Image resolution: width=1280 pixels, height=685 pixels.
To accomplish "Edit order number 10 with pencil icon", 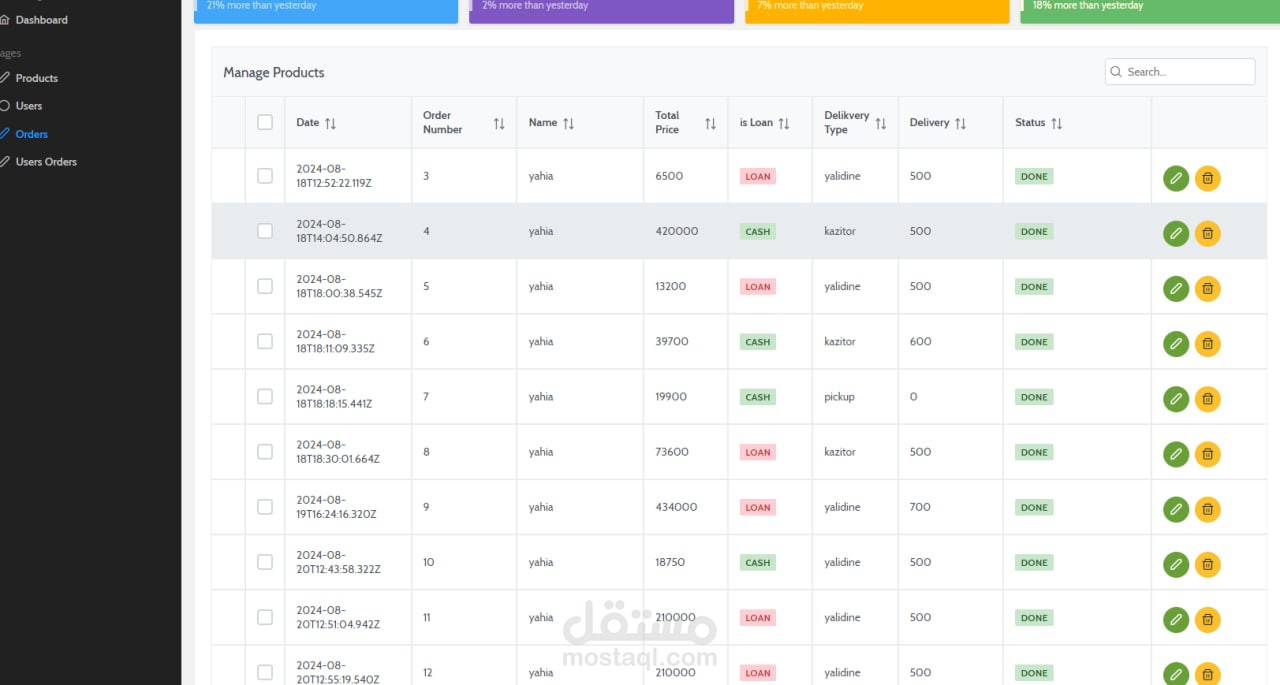I will click(x=1176, y=564).
